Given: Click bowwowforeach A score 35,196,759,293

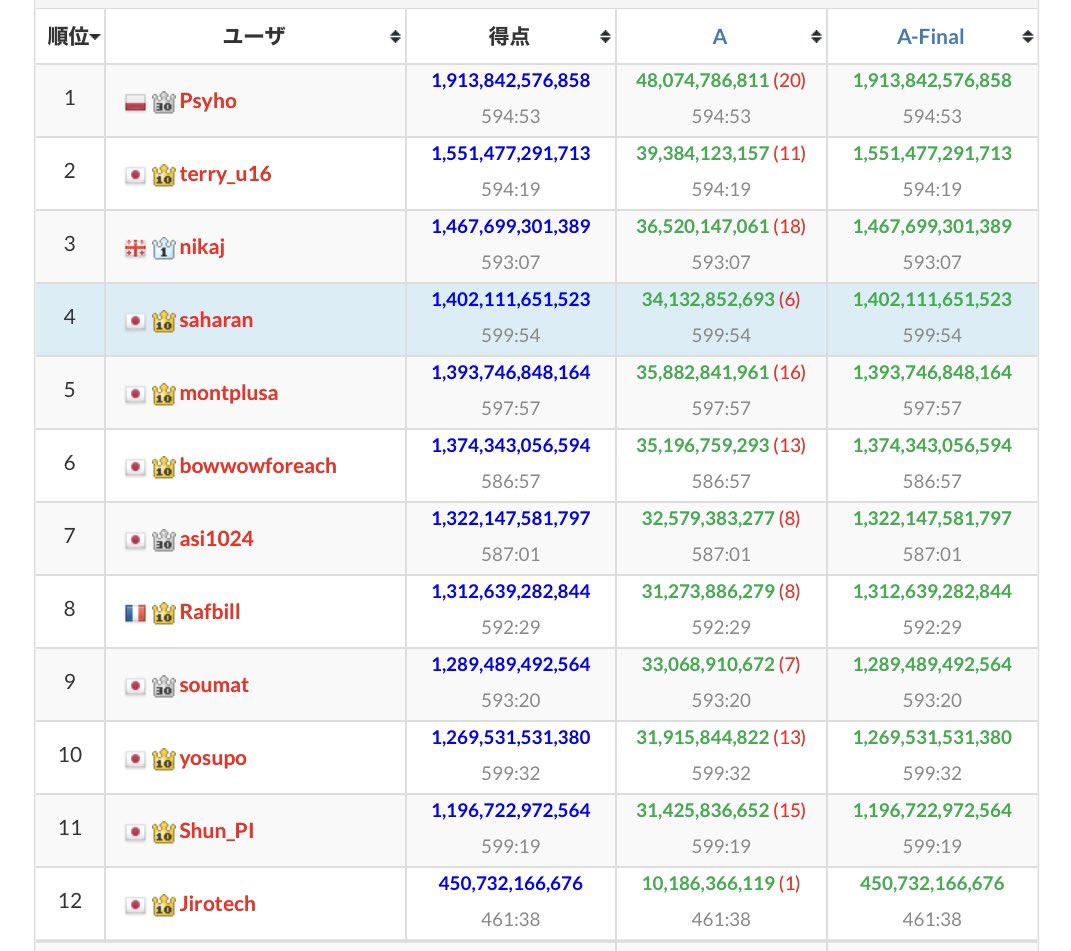Looking at the screenshot, I should (703, 445).
